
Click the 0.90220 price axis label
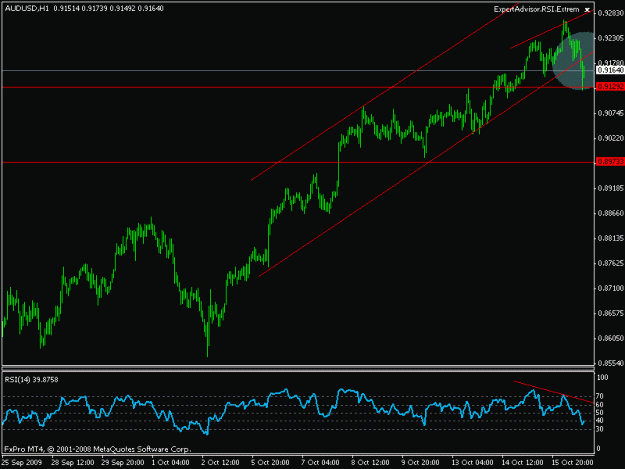click(610, 138)
